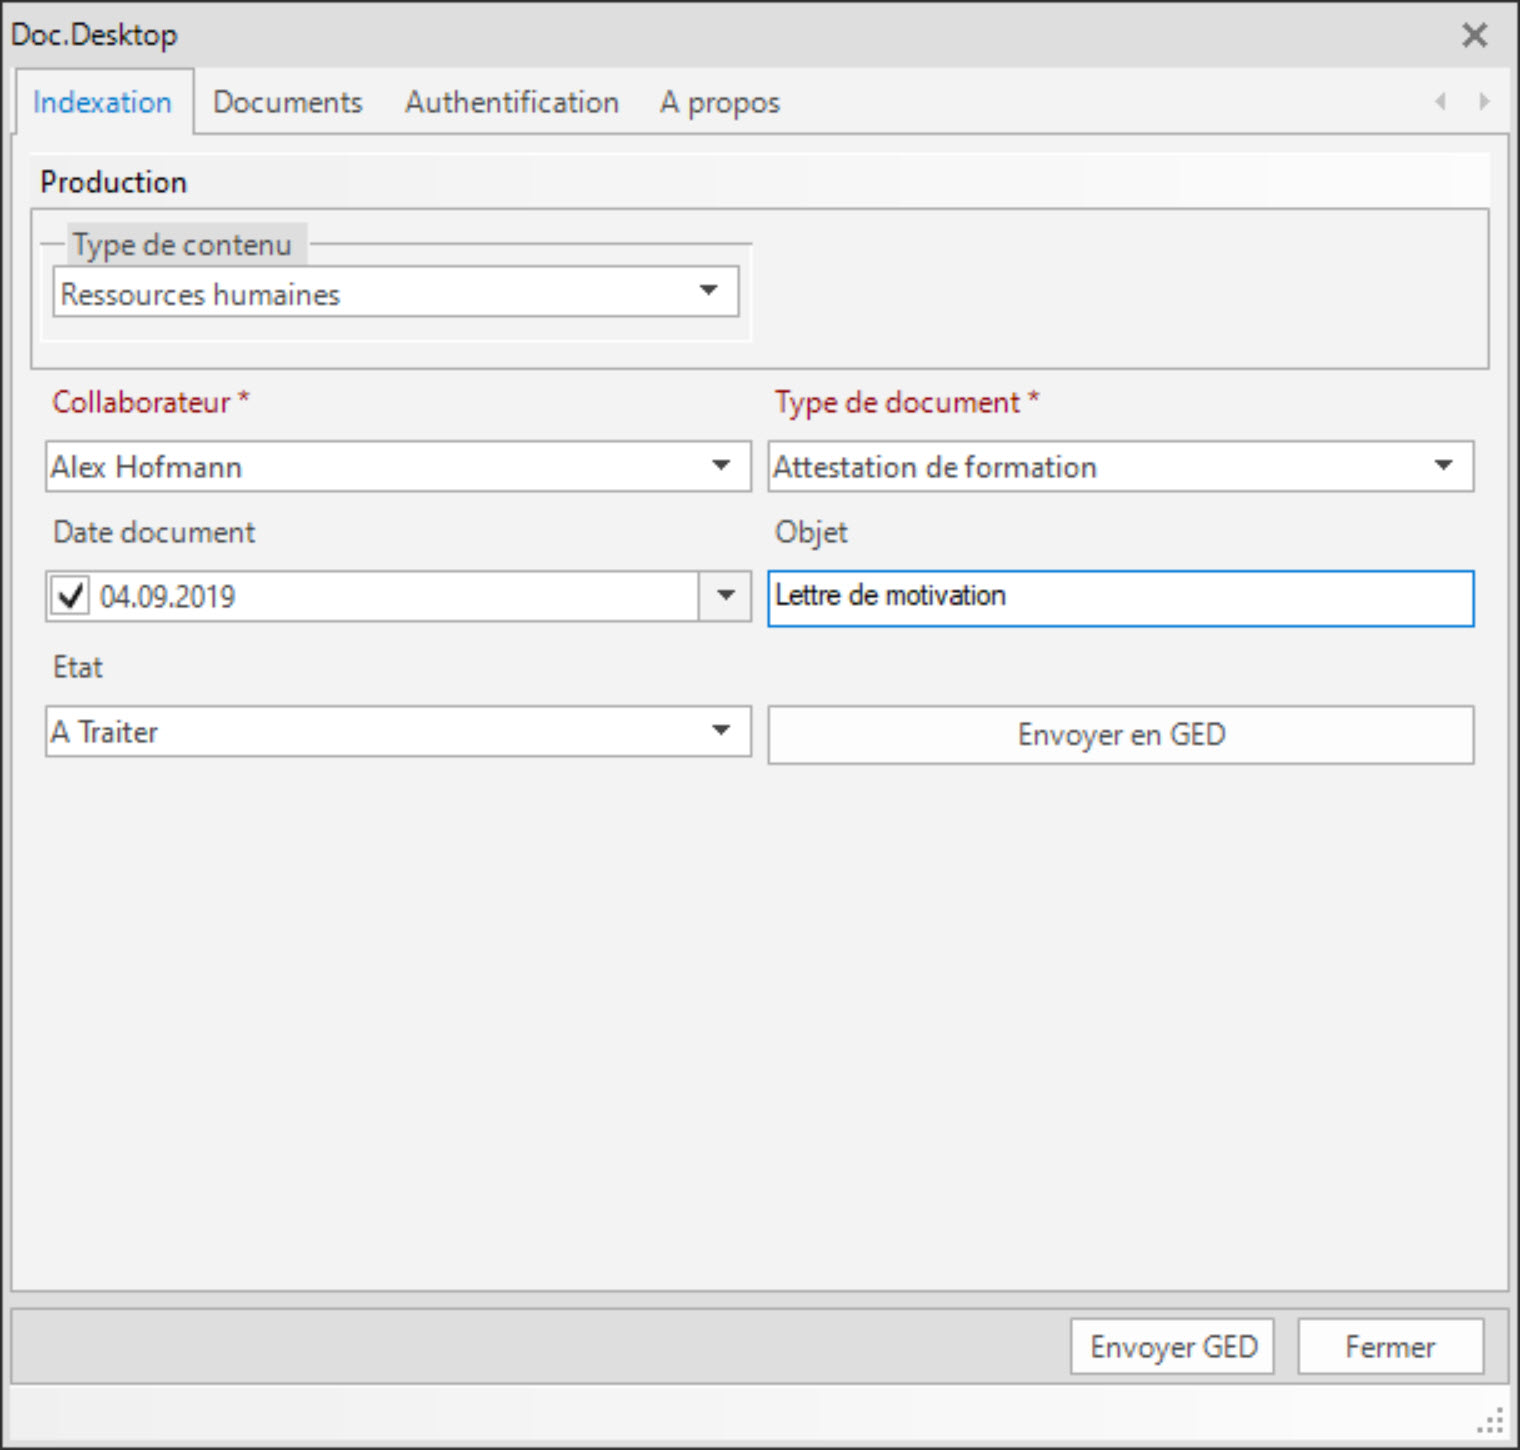The image size is (1520, 1450).
Task: Open the Authentification tab
Action: pyautogui.click(x=511, y=102)
